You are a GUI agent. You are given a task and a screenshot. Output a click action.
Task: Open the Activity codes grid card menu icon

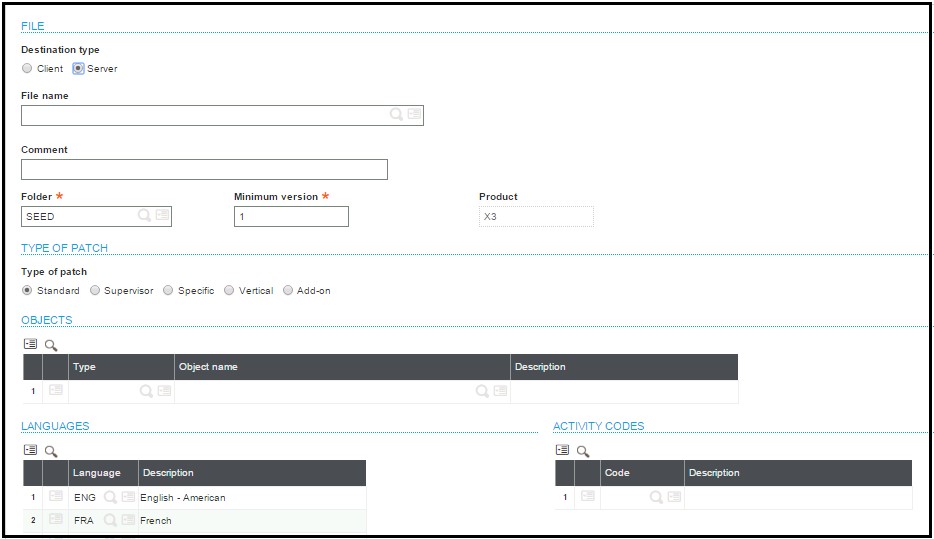pos(562,450)
